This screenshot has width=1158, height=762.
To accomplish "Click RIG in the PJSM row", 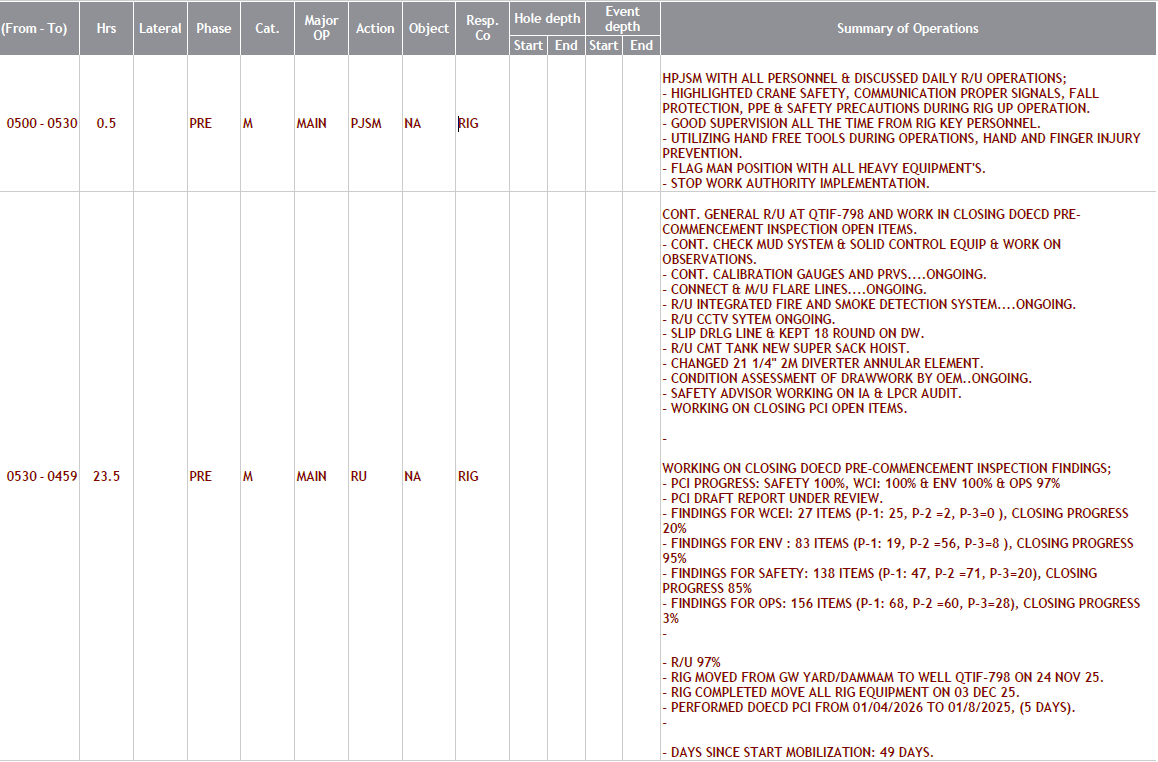I will pyautogui.click(x=469, y=124).
